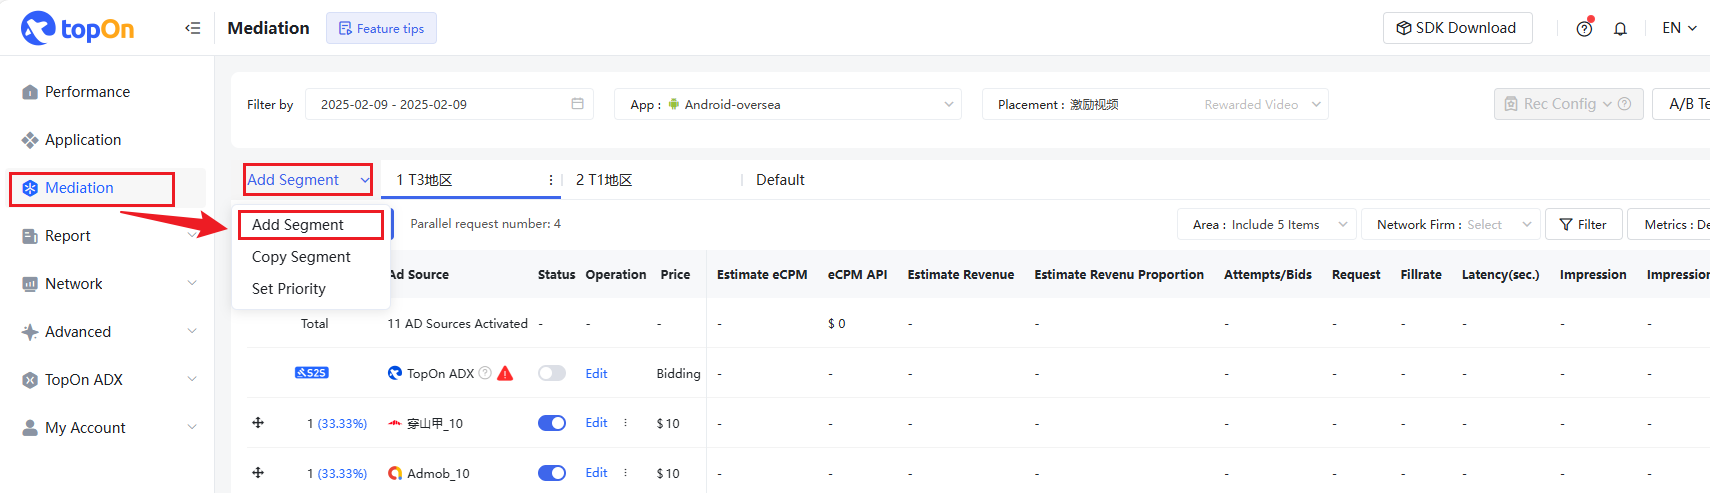Switch to the 2 T1地区 segment tab

point(604,180)
